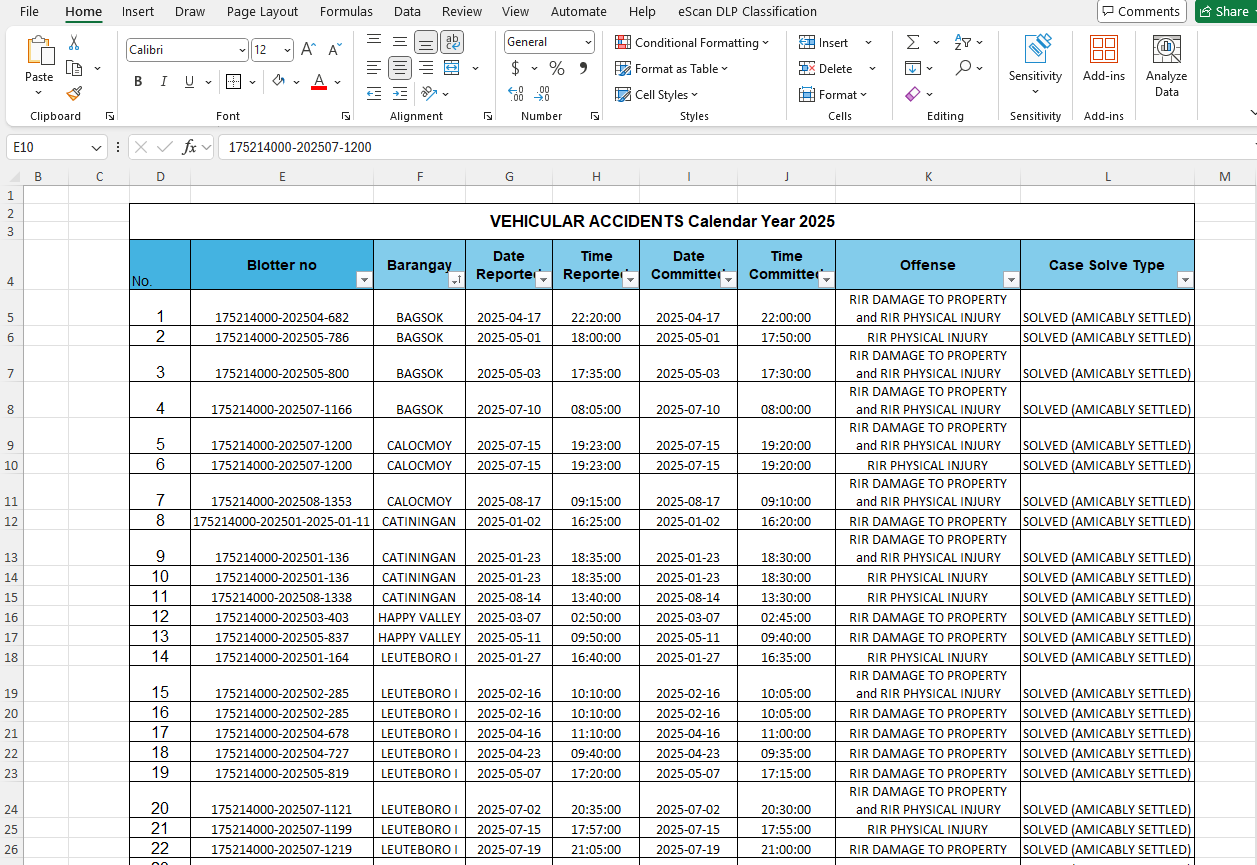Apply the red Font Color swatch
Image resolution: width=1257 pixels, height=865 pixels.
pos(319,82)
